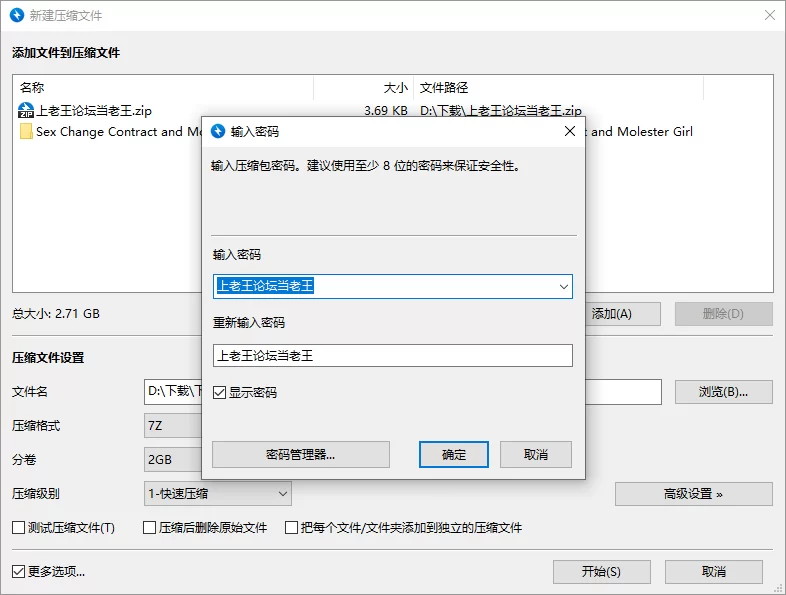786x595 pixels.
Task: Check 把每个文件/文件夹添加到独立的压缩文件
Action: tap(291, 527)
